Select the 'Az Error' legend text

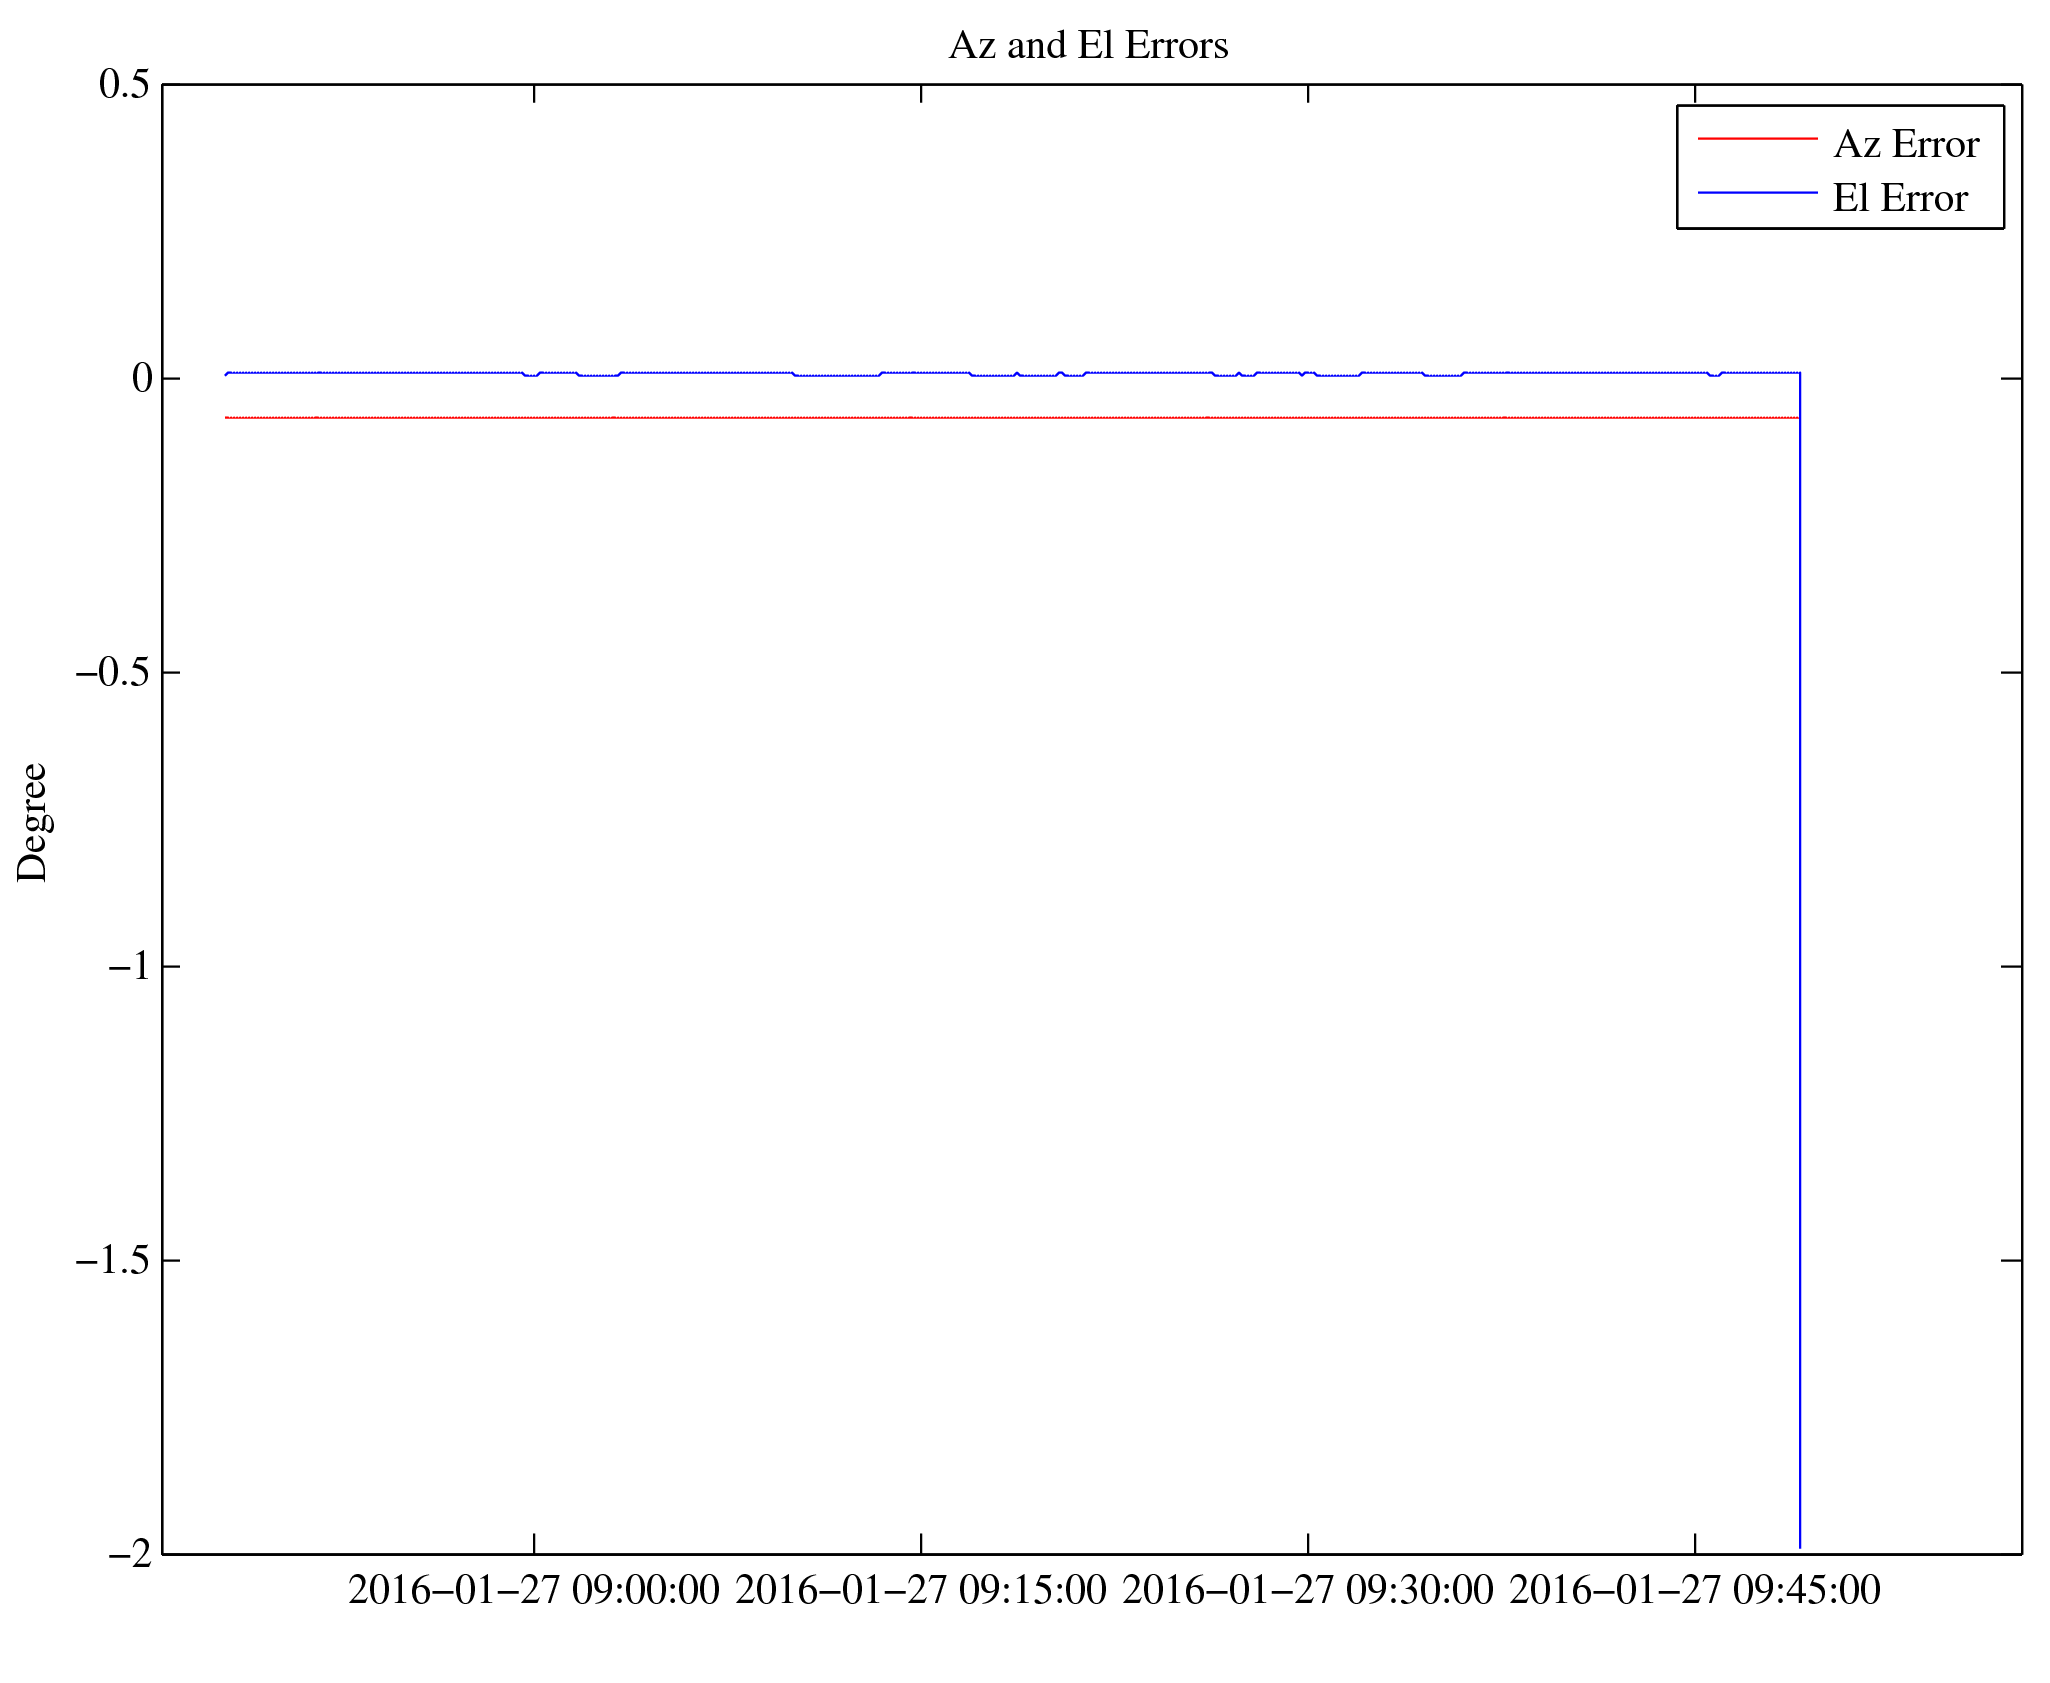pyautogui.click(x=1906, y=145)
